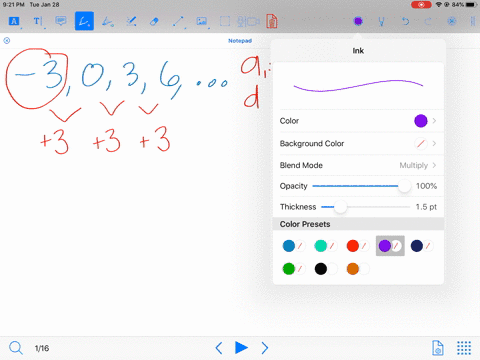Image resolution: width=480 pixels, height=360 pixels.
Task: Close the annotation toolbar
Action: (x=452, y=22)
